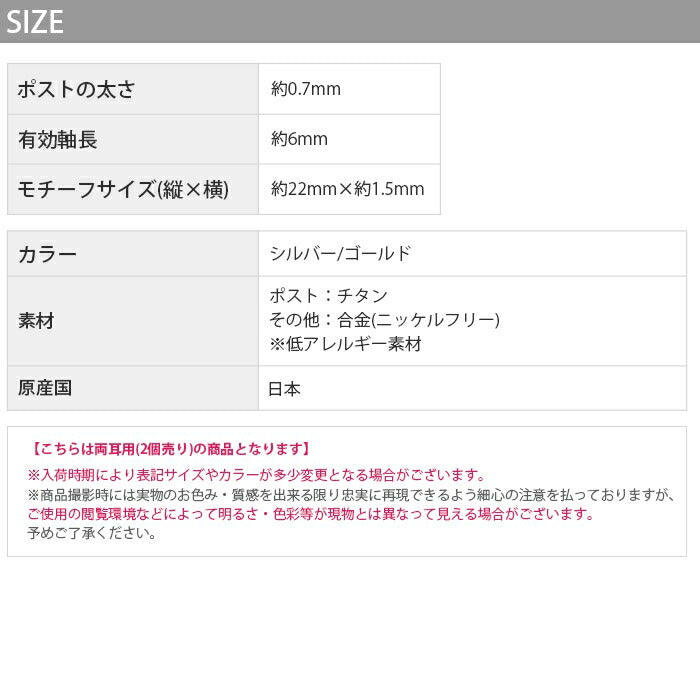Click the 素材 label cell
This screenshot has height=700, width=700.
[x=36, y=321]
